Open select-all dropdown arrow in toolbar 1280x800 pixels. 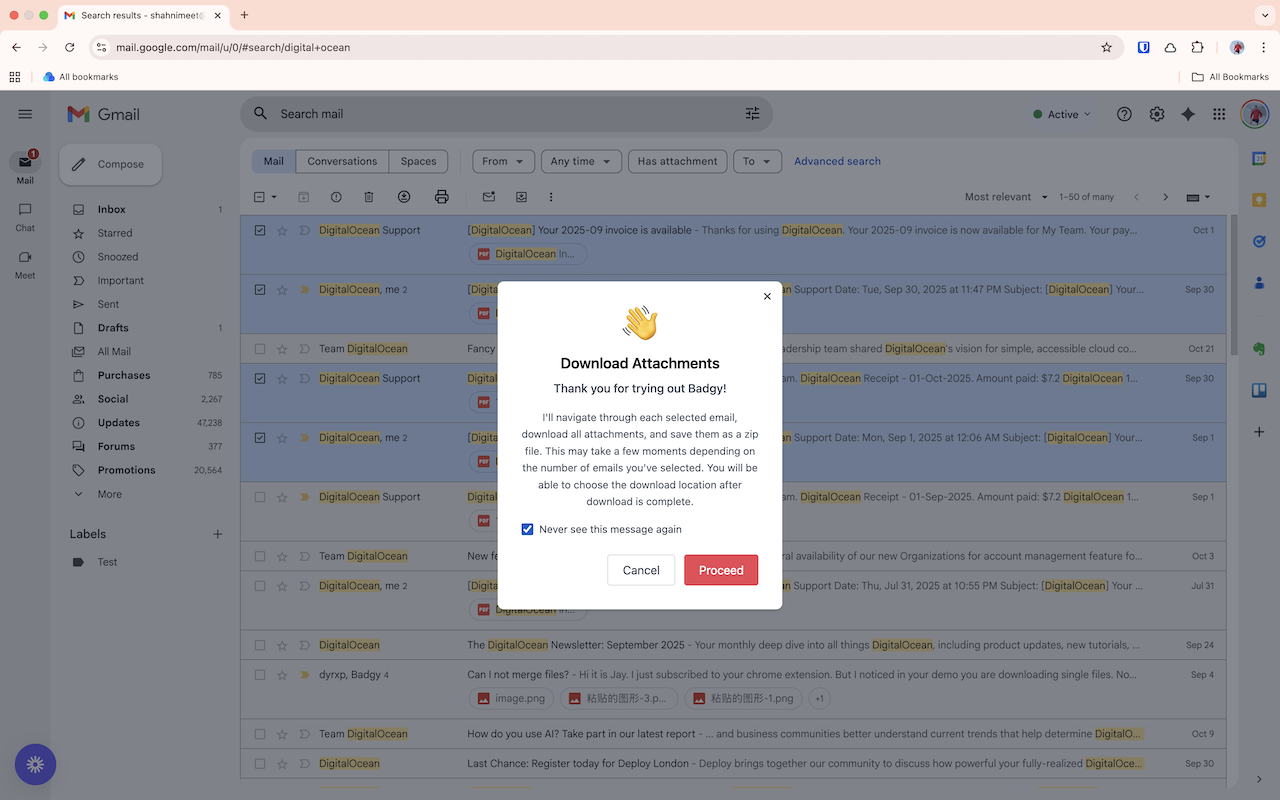tap(274, 197)
